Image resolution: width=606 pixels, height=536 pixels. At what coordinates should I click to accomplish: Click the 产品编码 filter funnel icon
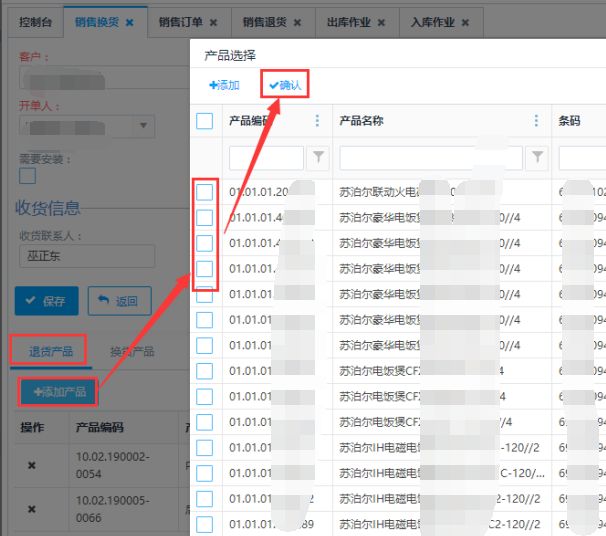pyautogui.click(x=318, y=158)
